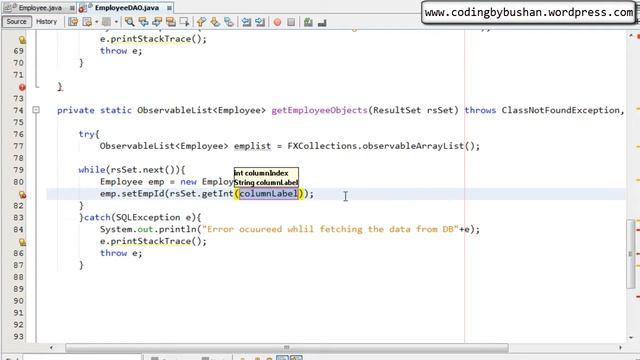
Task: Click the Comment code icon
Action: click(x=308, y=22)
